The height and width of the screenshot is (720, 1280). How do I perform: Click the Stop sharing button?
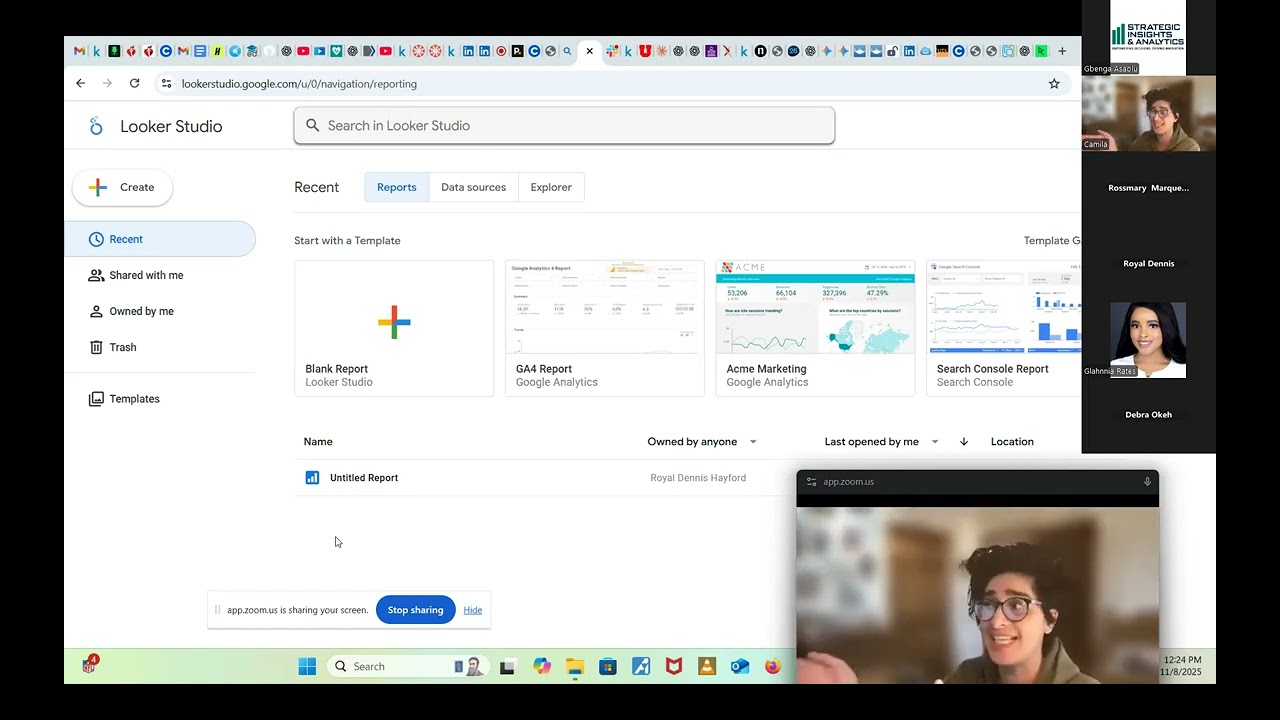(x=415, y=610)
